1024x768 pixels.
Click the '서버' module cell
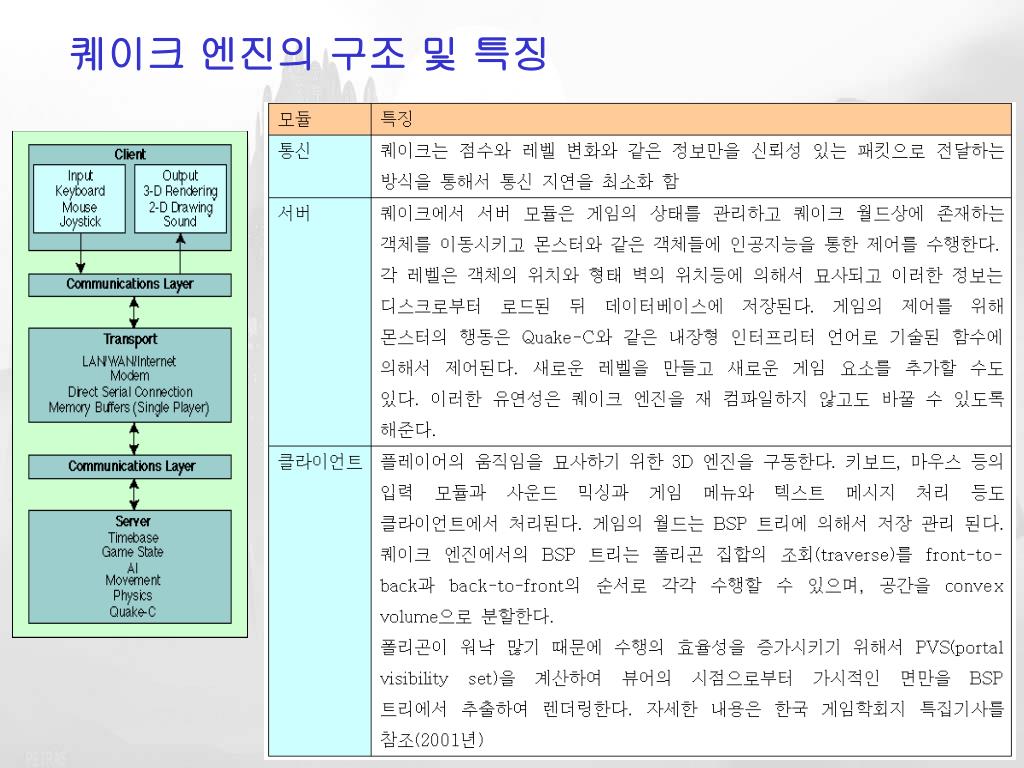(x=320, y=321)
